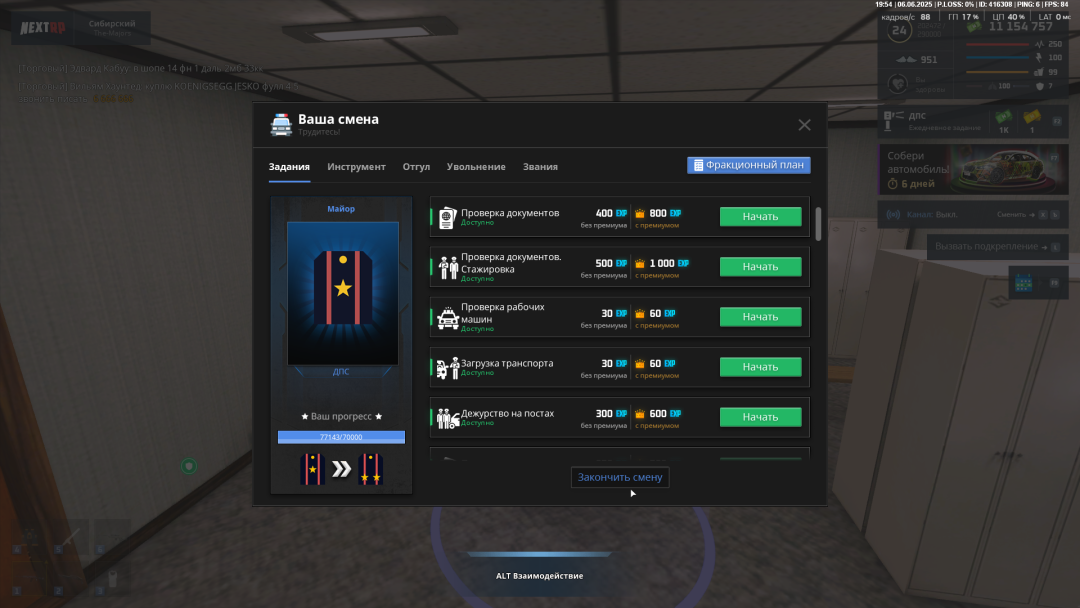
Task: Click the task list scrollbar
Action: pos(818,224)
